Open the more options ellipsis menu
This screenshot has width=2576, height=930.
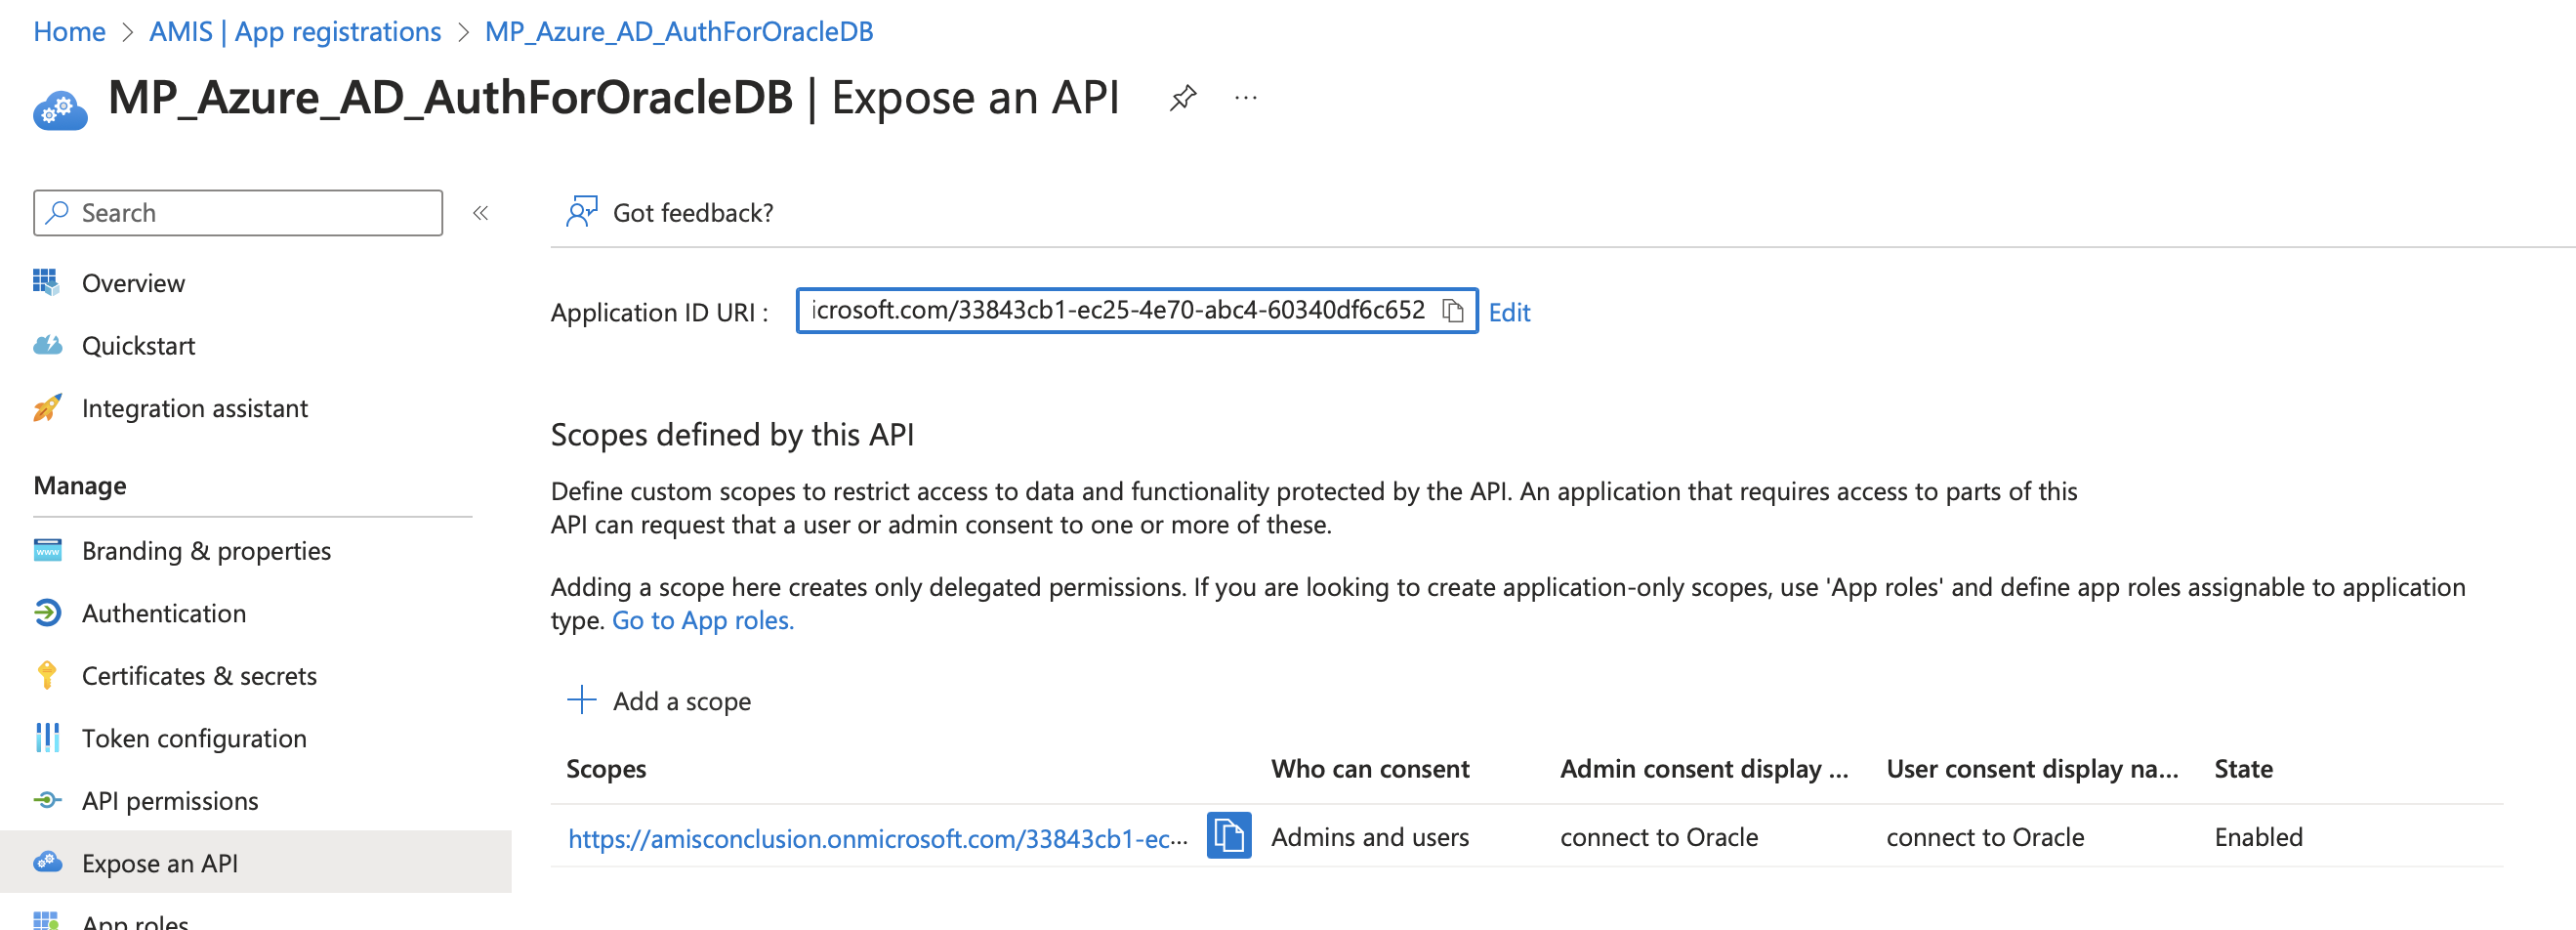pyautogui.click(x=1245, y=98)
